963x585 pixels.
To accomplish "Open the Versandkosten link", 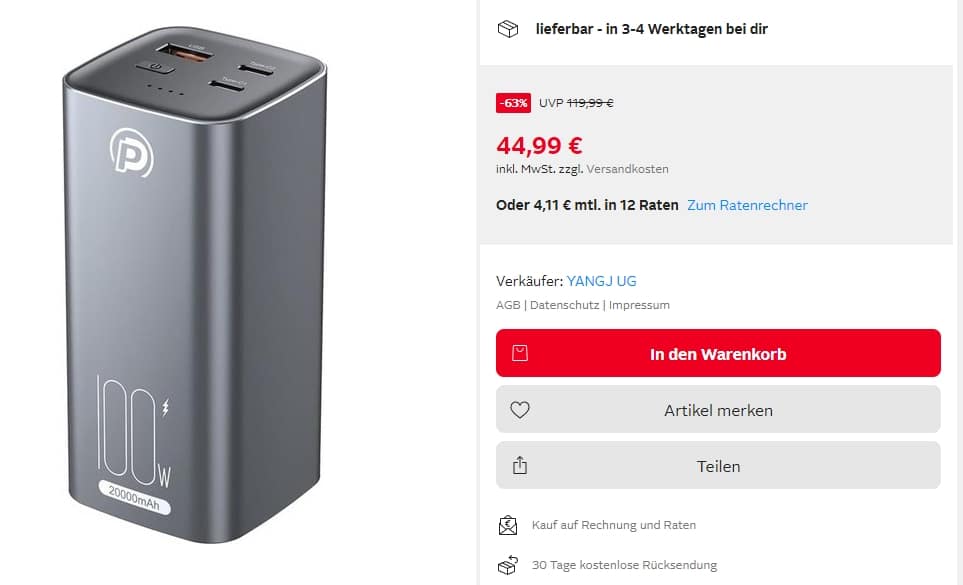I will point(627,169).
